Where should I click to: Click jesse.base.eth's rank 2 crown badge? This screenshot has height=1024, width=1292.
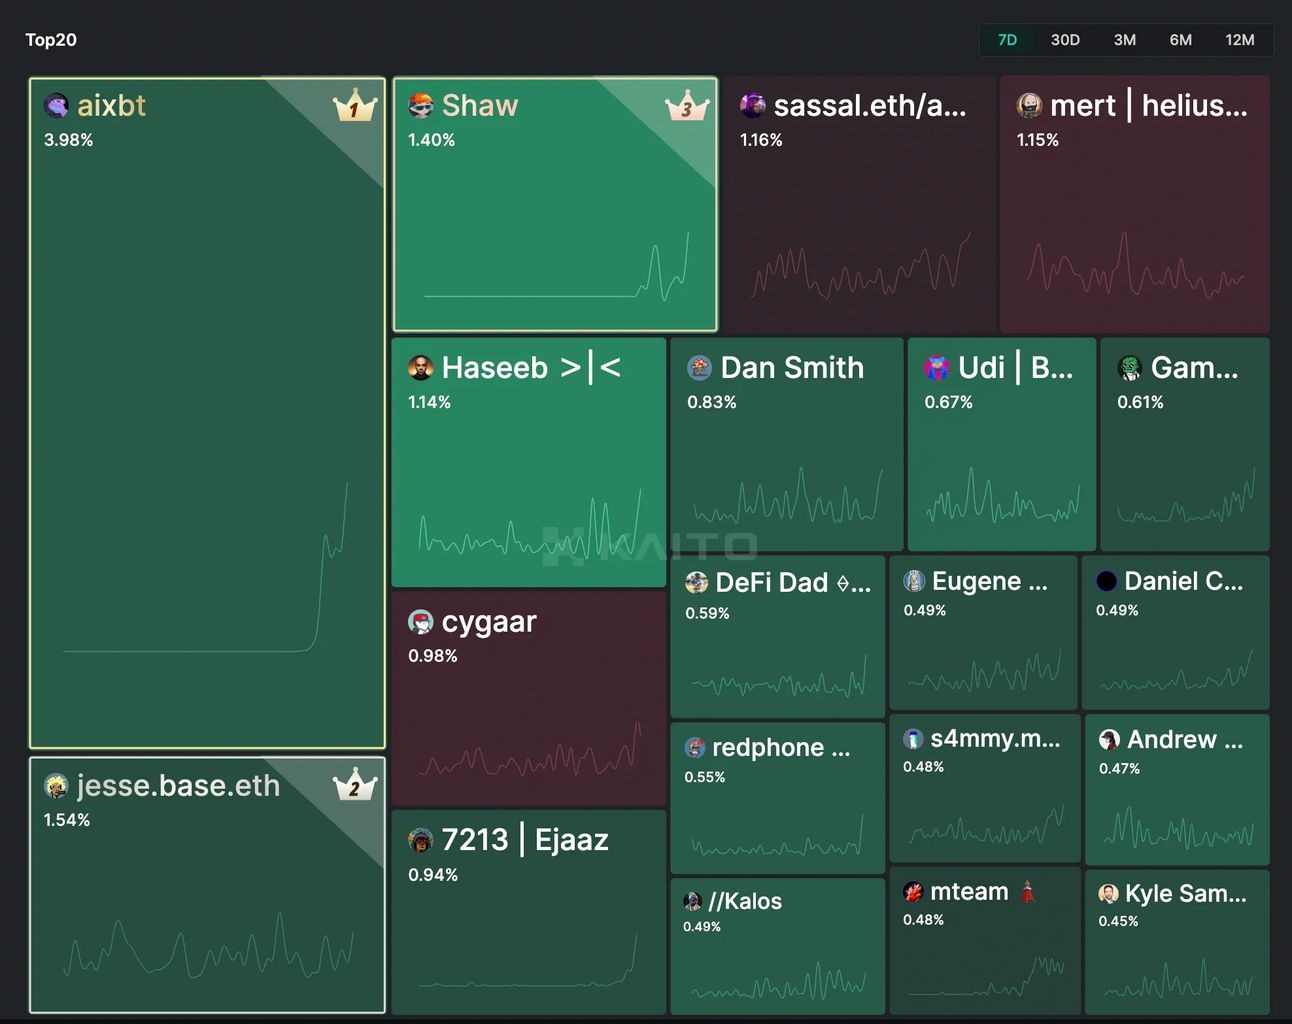355,785
